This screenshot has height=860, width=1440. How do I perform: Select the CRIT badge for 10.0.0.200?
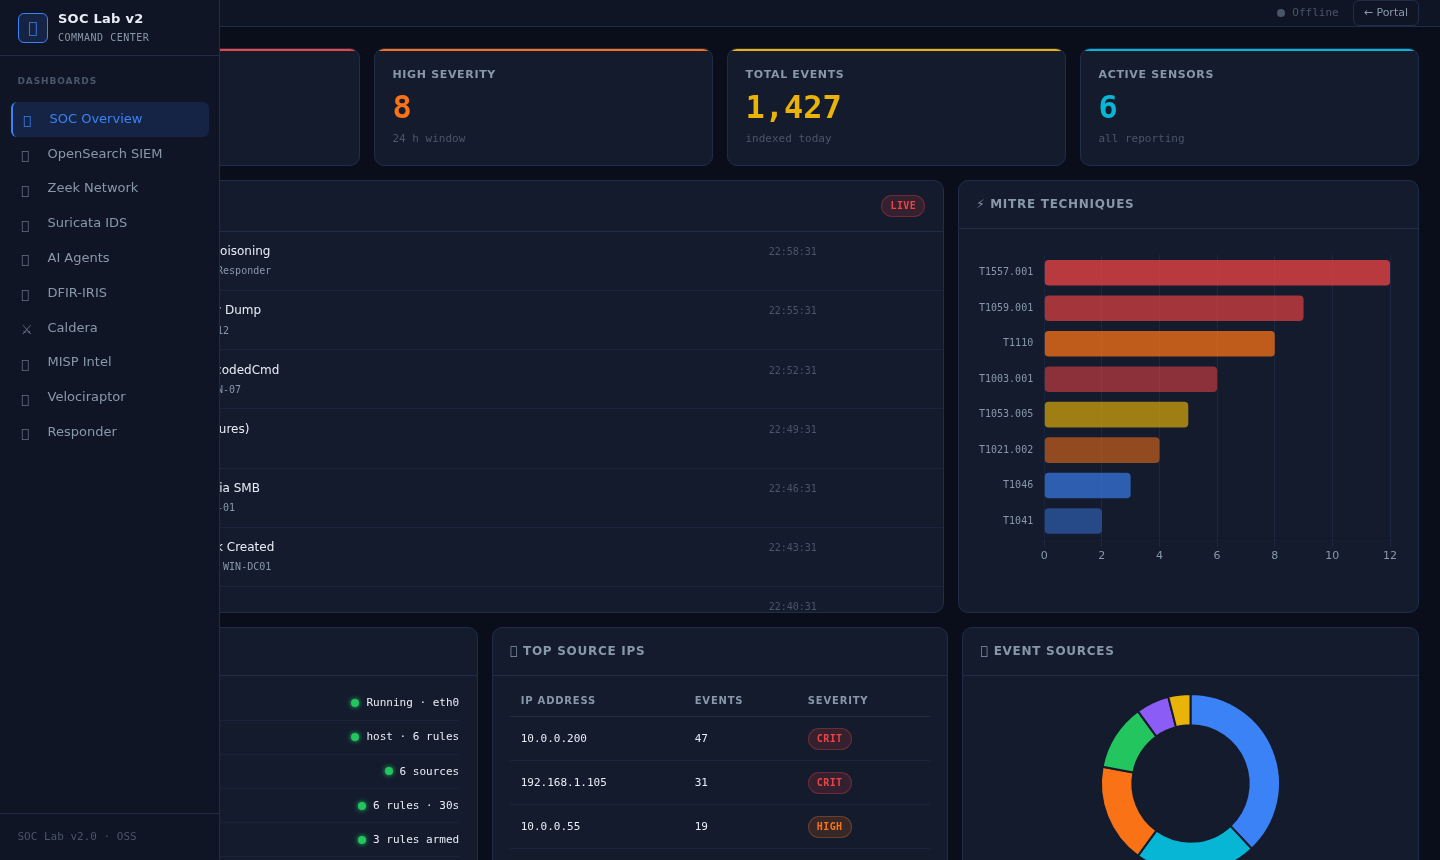pos(829,738)
